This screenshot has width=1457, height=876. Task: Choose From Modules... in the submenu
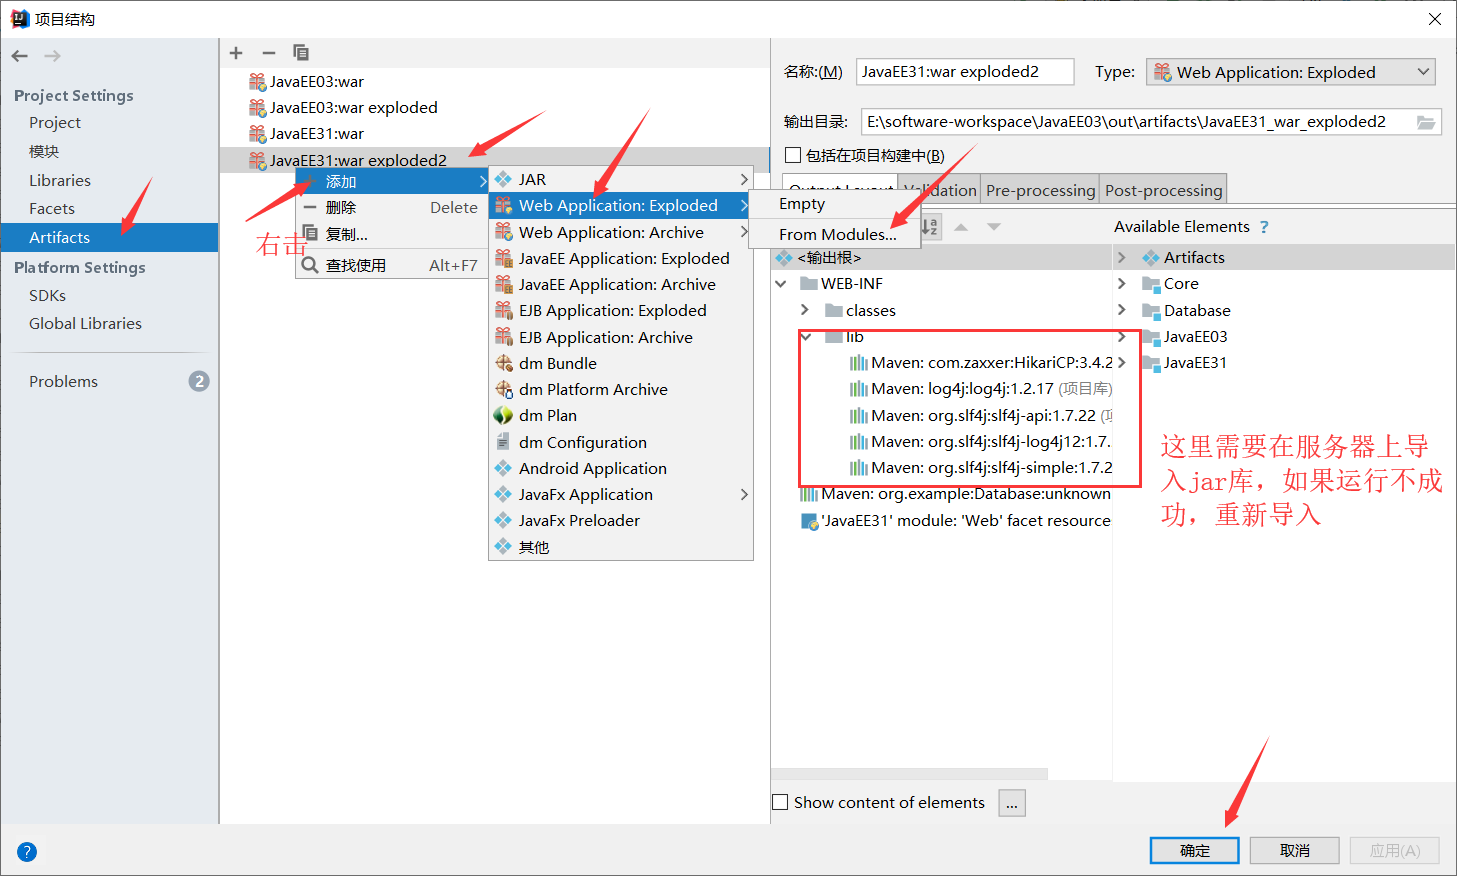(x=835, y=234)
